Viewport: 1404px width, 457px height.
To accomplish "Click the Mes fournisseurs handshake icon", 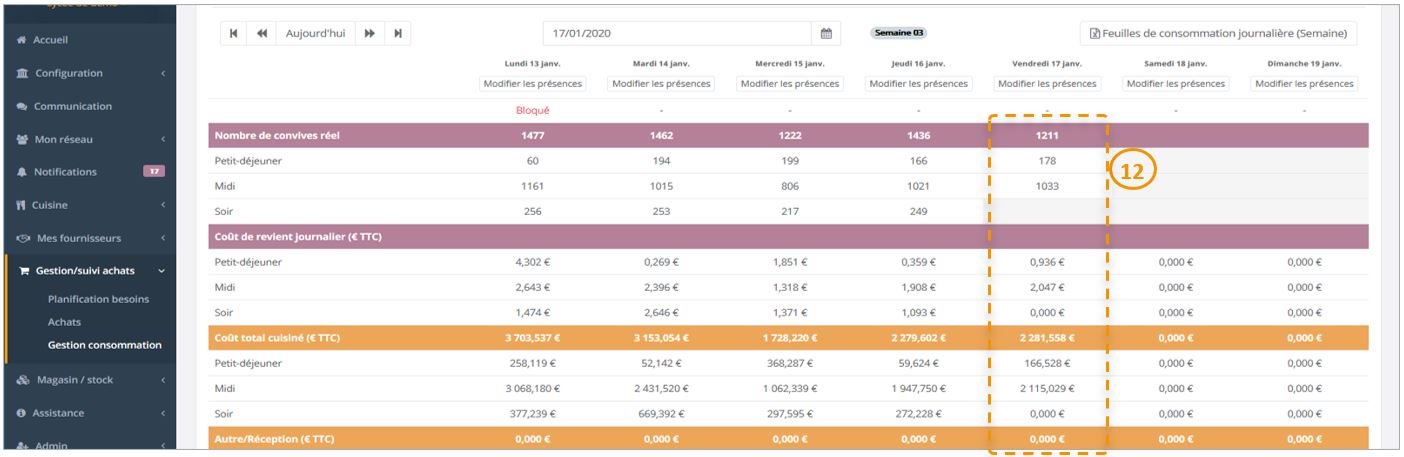I will (24, 238).
